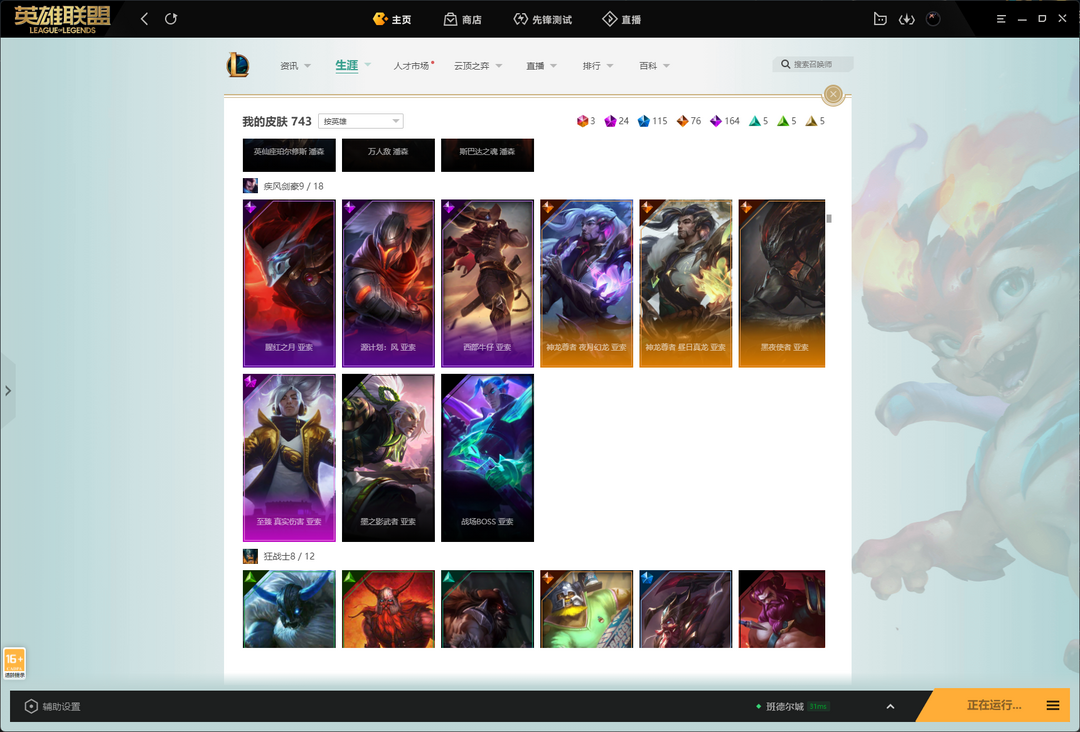The height and width of the screenshot is (732, 1080).
Task: Click the 我的皮肤 743 heading
Action: (x=277, y=121)
